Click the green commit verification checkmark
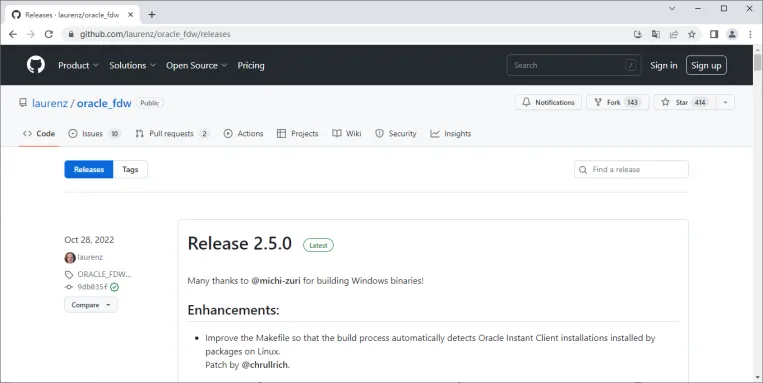 coord(114,287)
